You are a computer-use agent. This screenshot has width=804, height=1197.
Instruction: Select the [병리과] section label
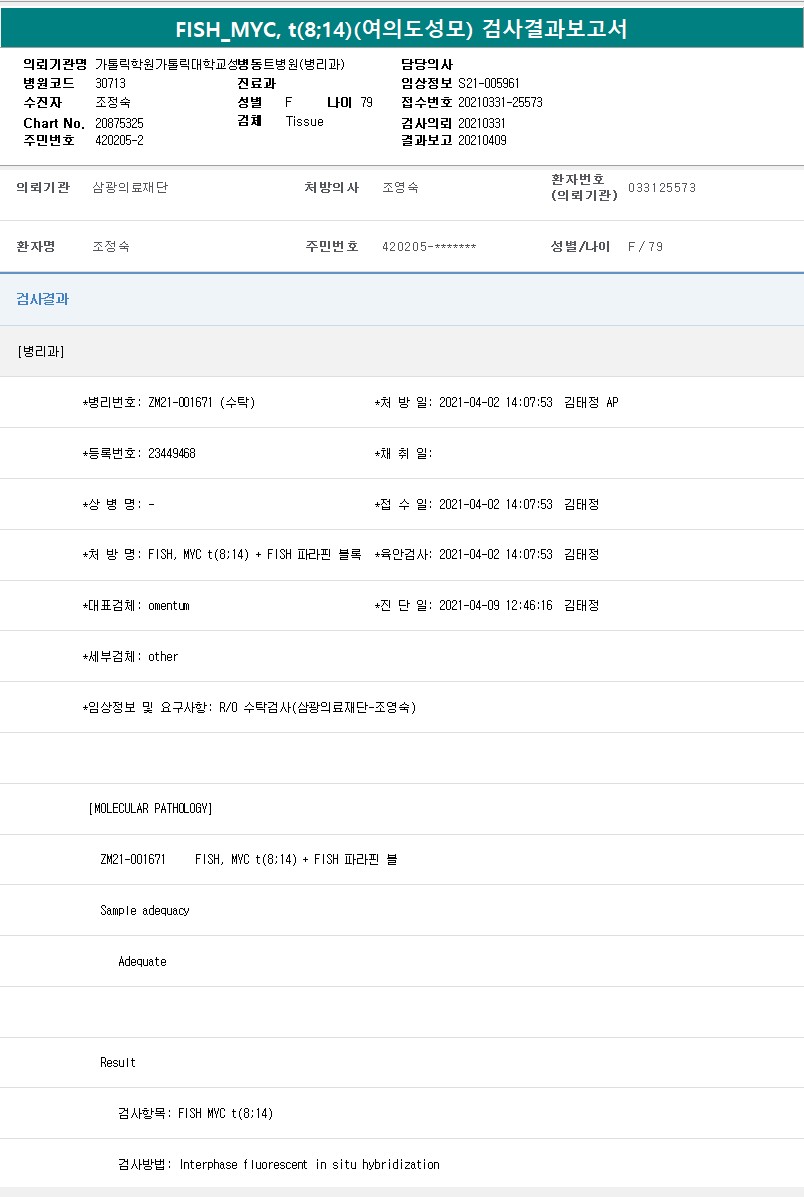click(x=41, y=351)
